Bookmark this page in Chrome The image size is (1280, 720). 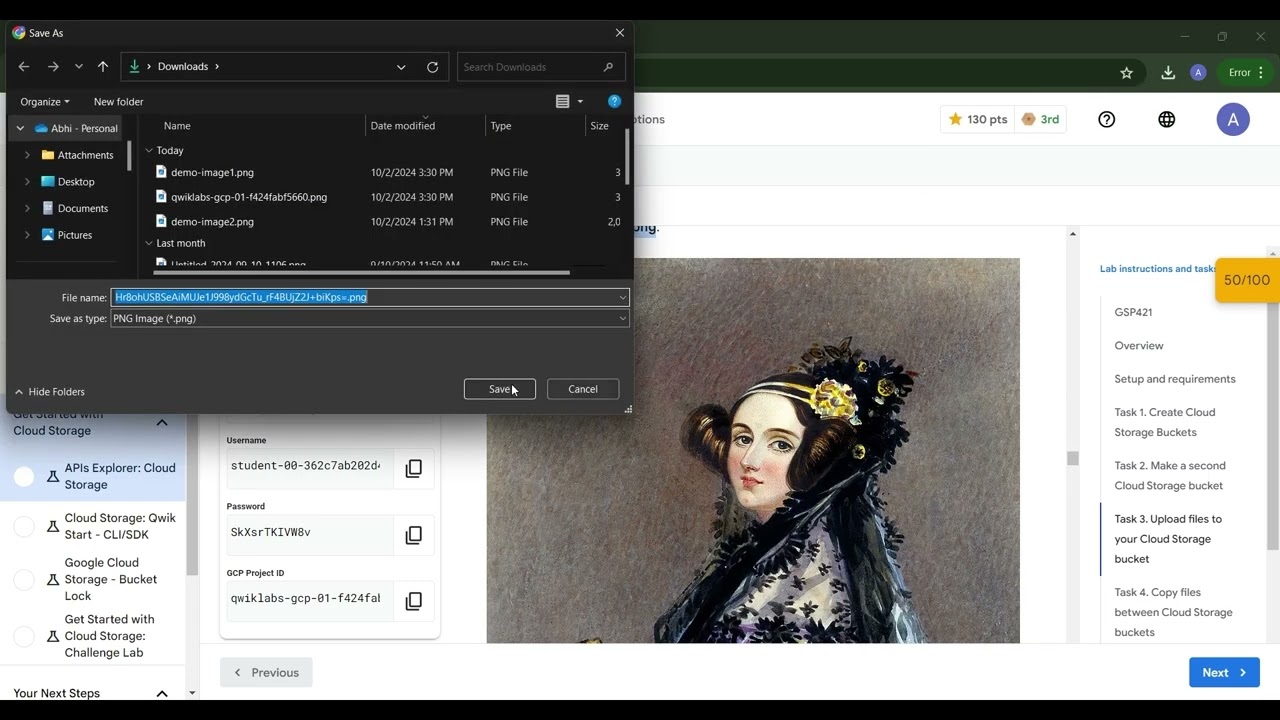1126,73
